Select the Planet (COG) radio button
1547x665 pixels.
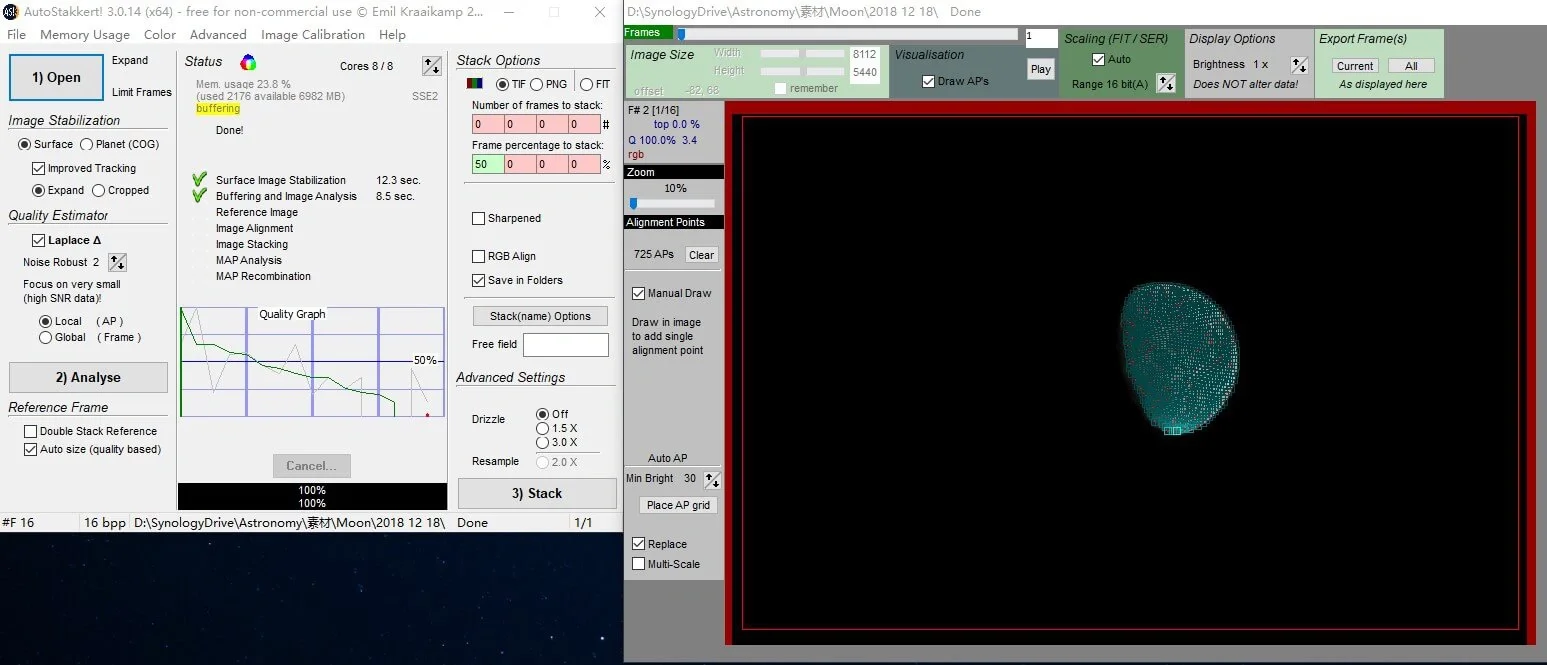tap(87, 144)
